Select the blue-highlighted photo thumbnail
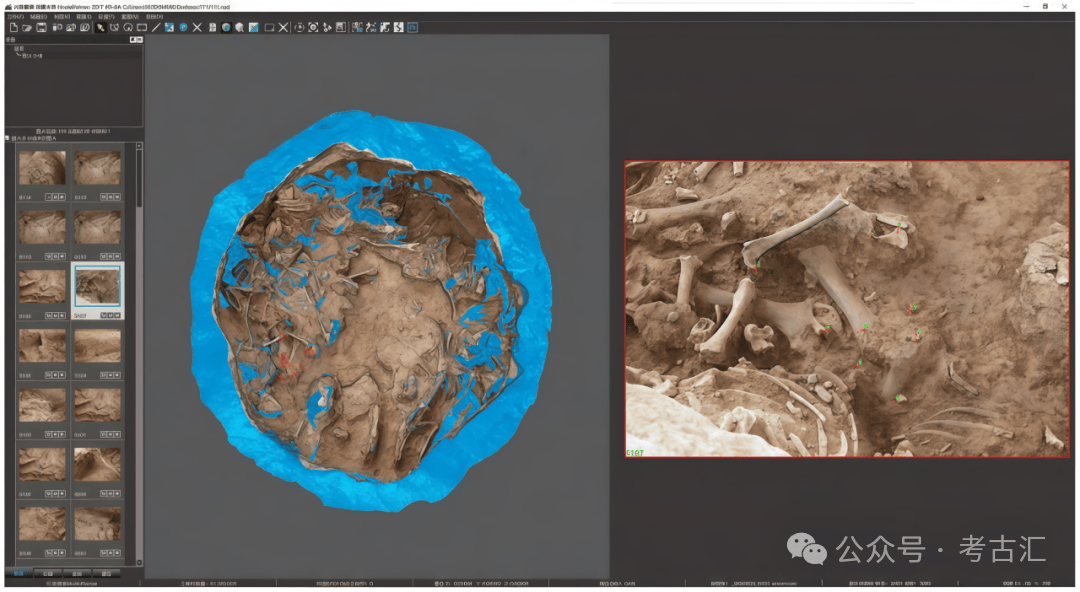 (x=97, y=287)
